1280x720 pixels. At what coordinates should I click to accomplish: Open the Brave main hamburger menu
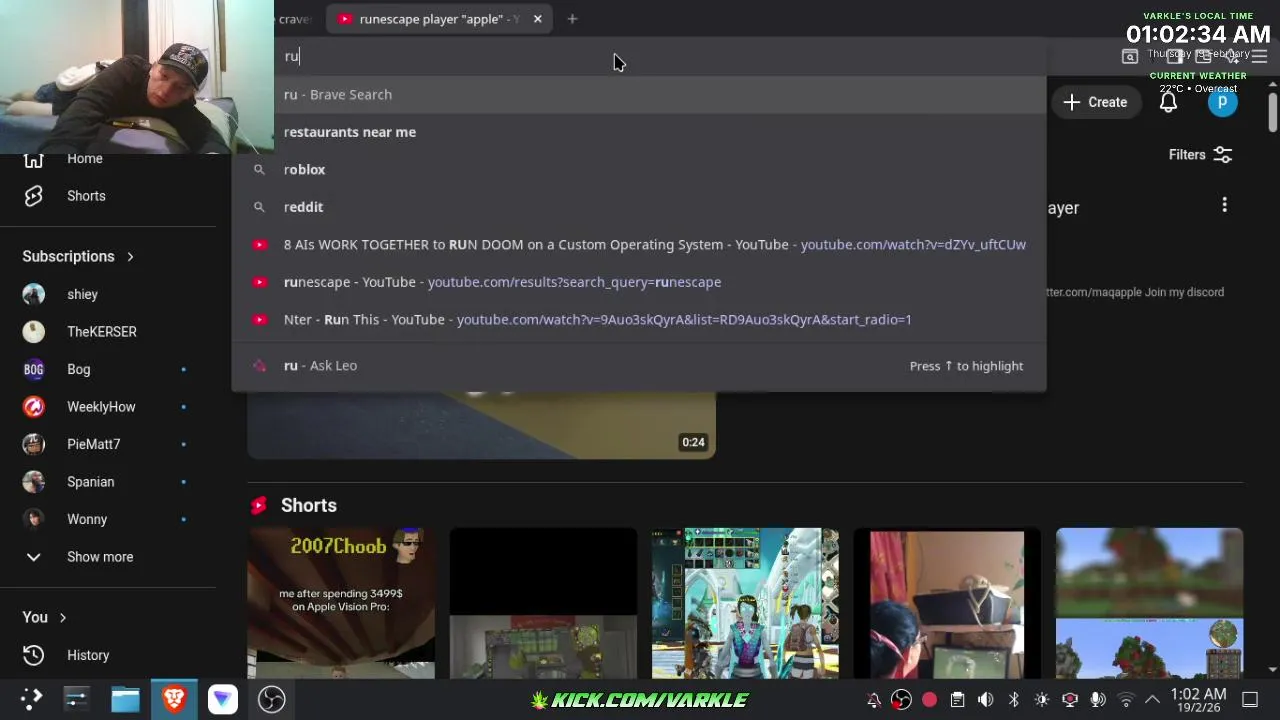pos(1259,57)
